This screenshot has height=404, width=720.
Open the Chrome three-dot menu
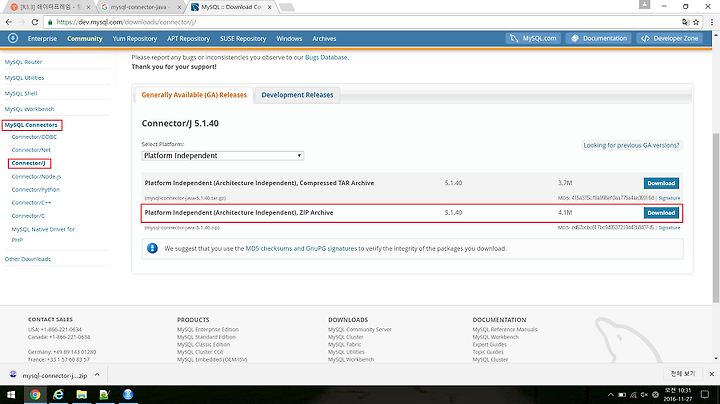pos(712,22)
